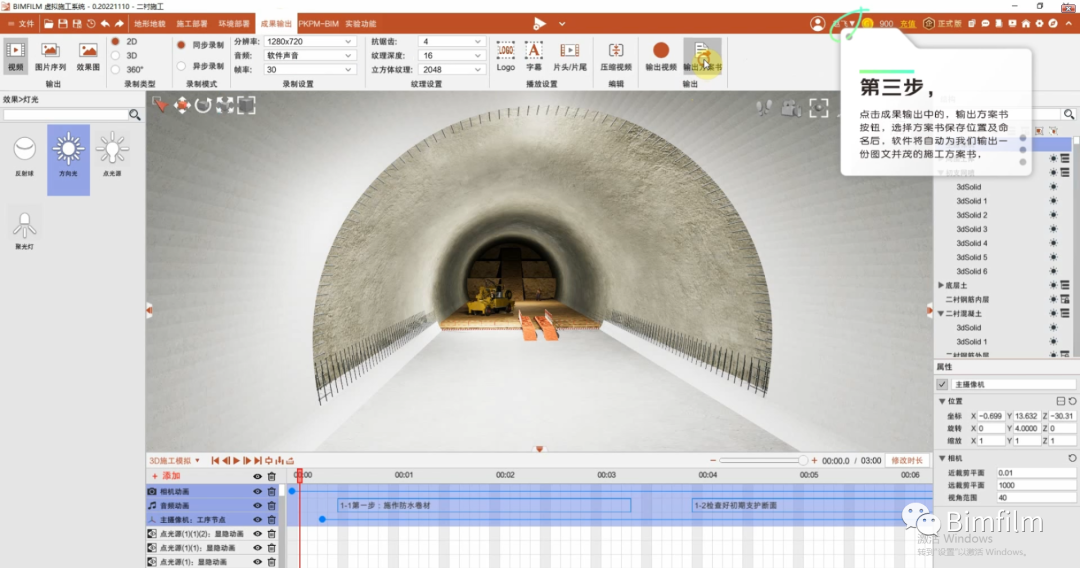Activate the rotate tool in viewport toolbar

(x=203, y=105)
